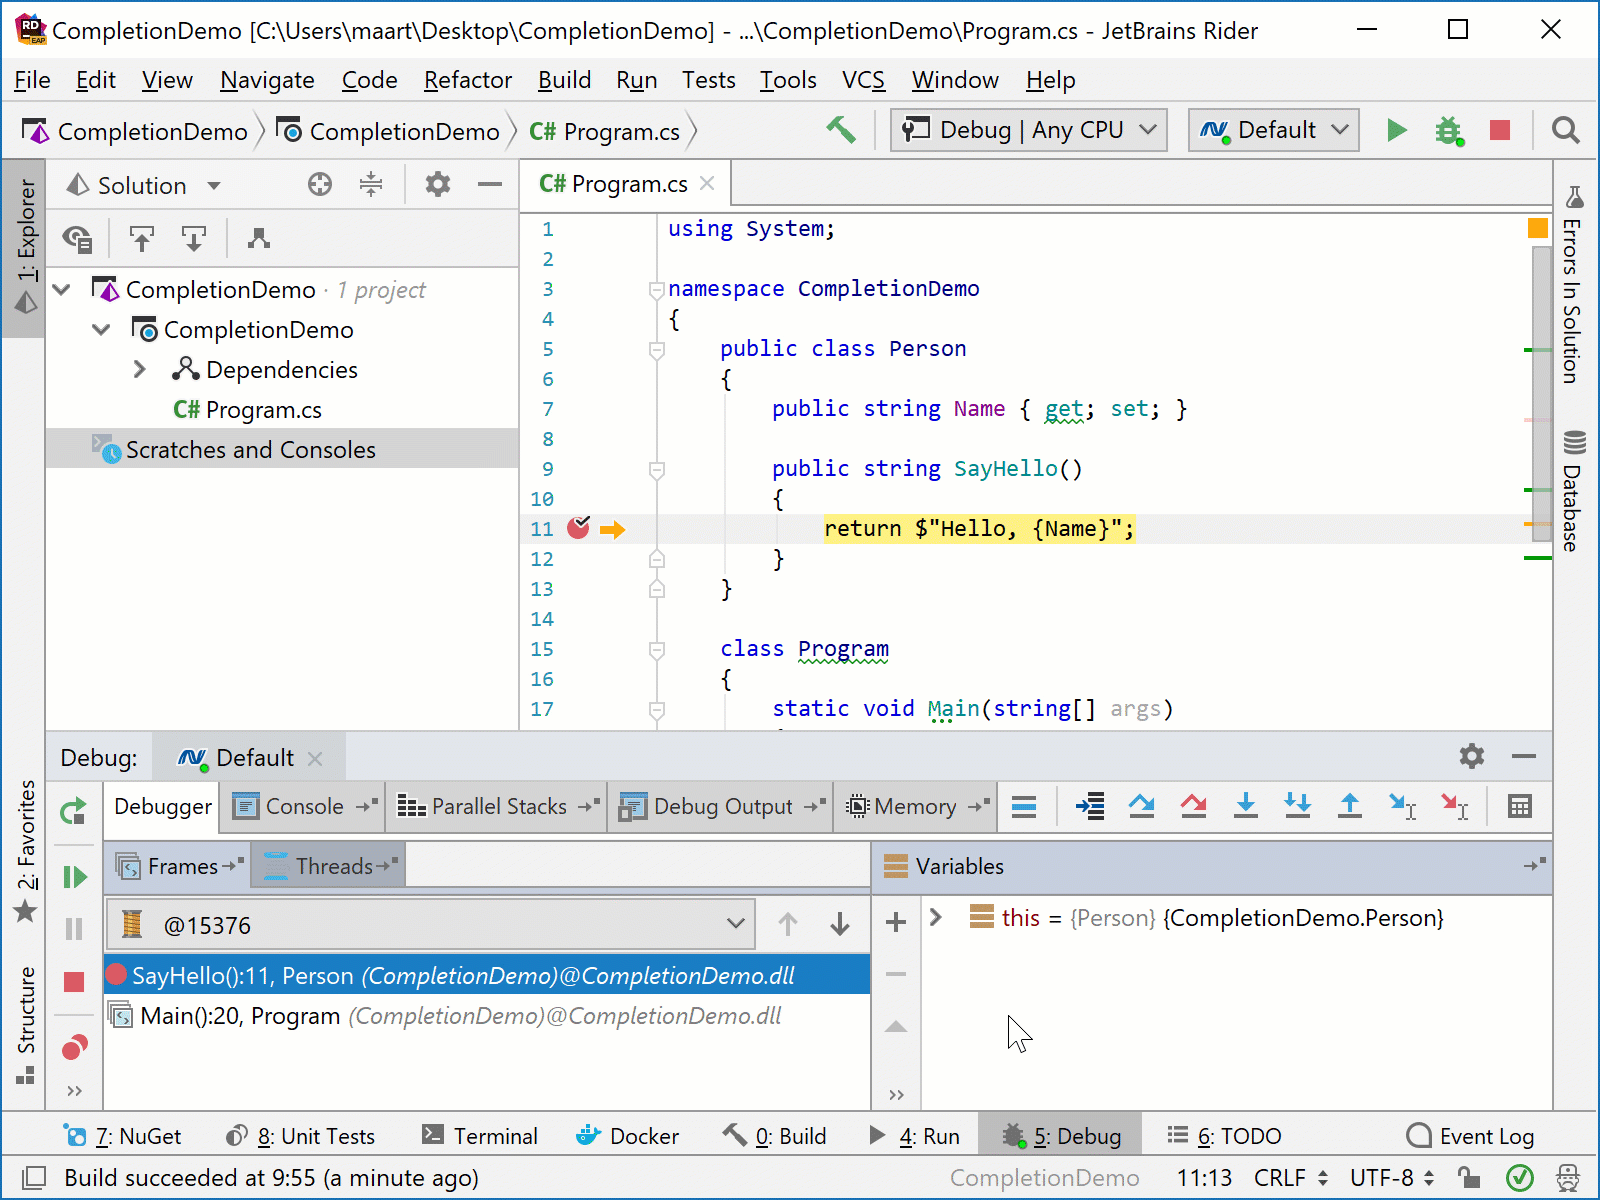Click the lock icon in the status bar

pyautogui.click(x=1467, y=1178)
